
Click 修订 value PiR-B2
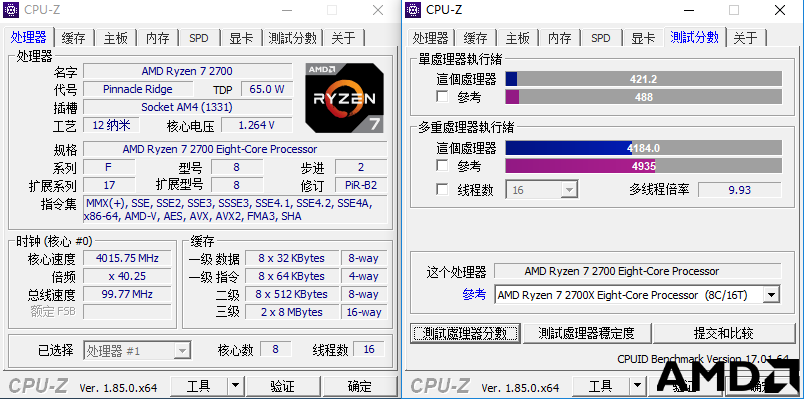coord(361,185)
